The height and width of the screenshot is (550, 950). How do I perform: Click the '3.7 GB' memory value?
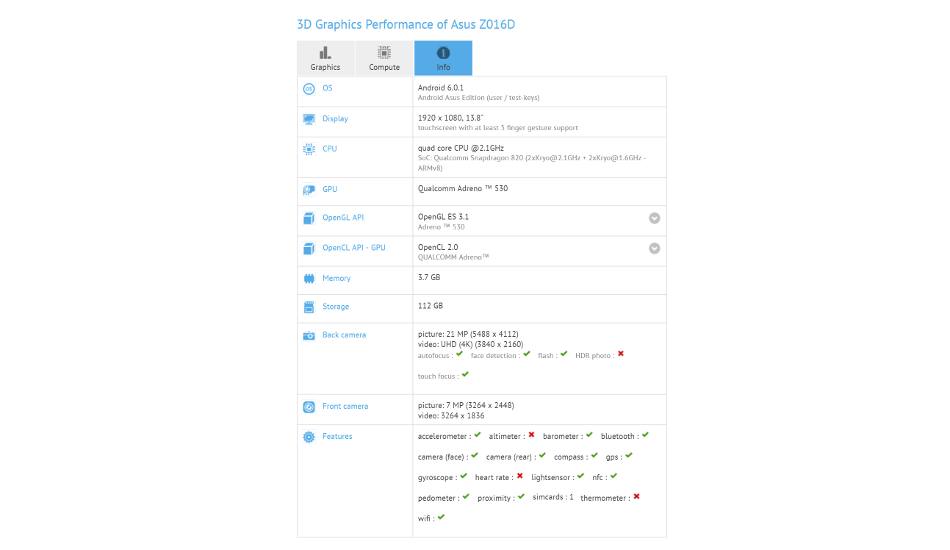point(429,277)
